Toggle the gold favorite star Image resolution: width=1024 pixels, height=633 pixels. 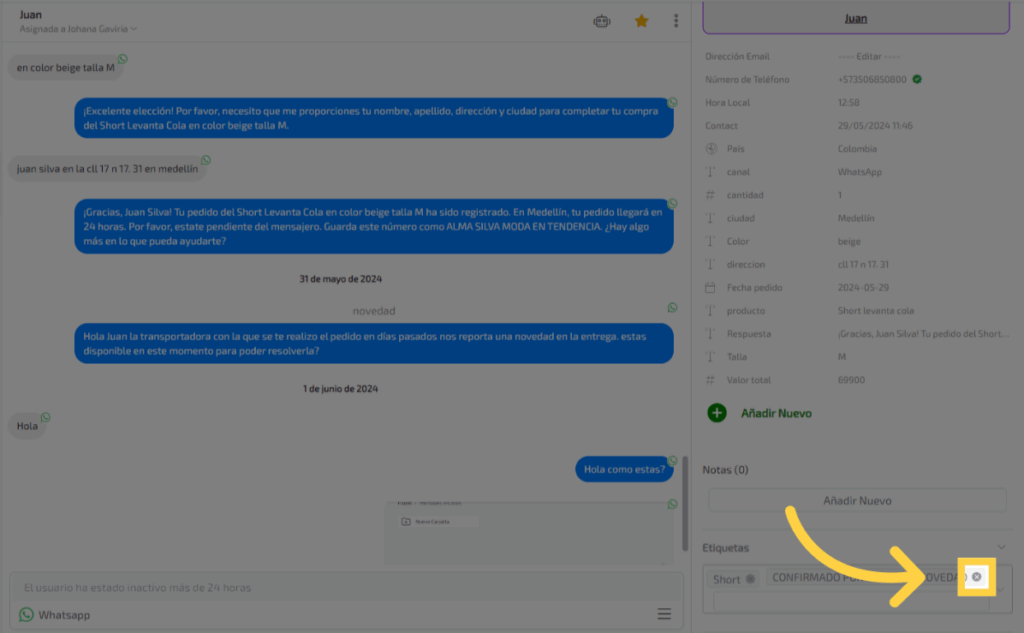642,20
